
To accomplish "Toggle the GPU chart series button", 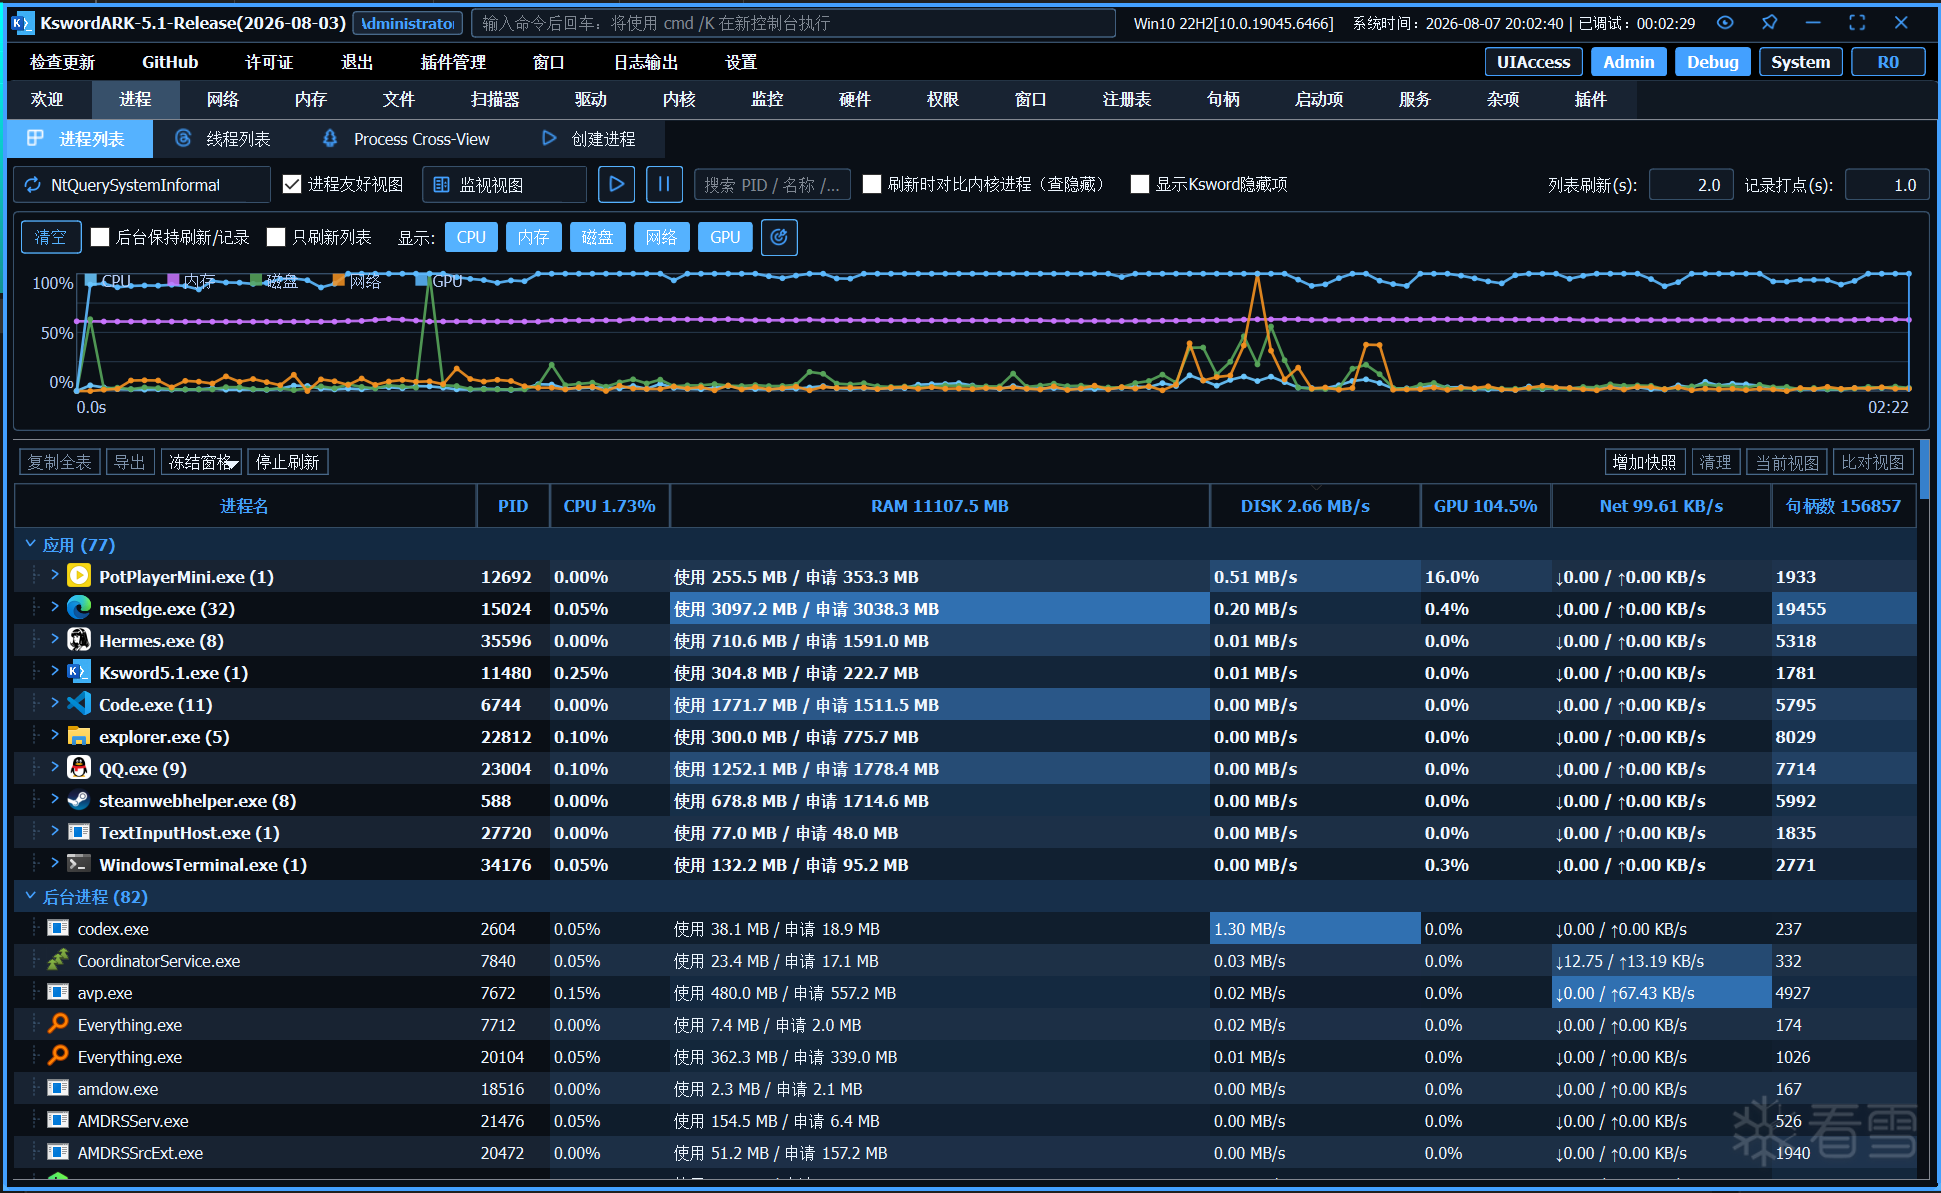I will [725, 237].
